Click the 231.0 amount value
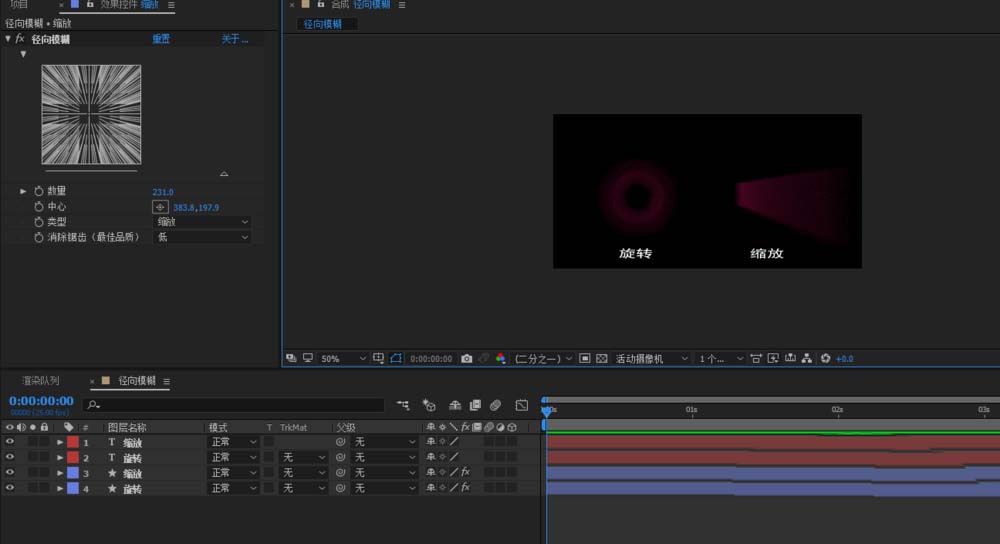Screen dimensions: 1000x544 163,192
